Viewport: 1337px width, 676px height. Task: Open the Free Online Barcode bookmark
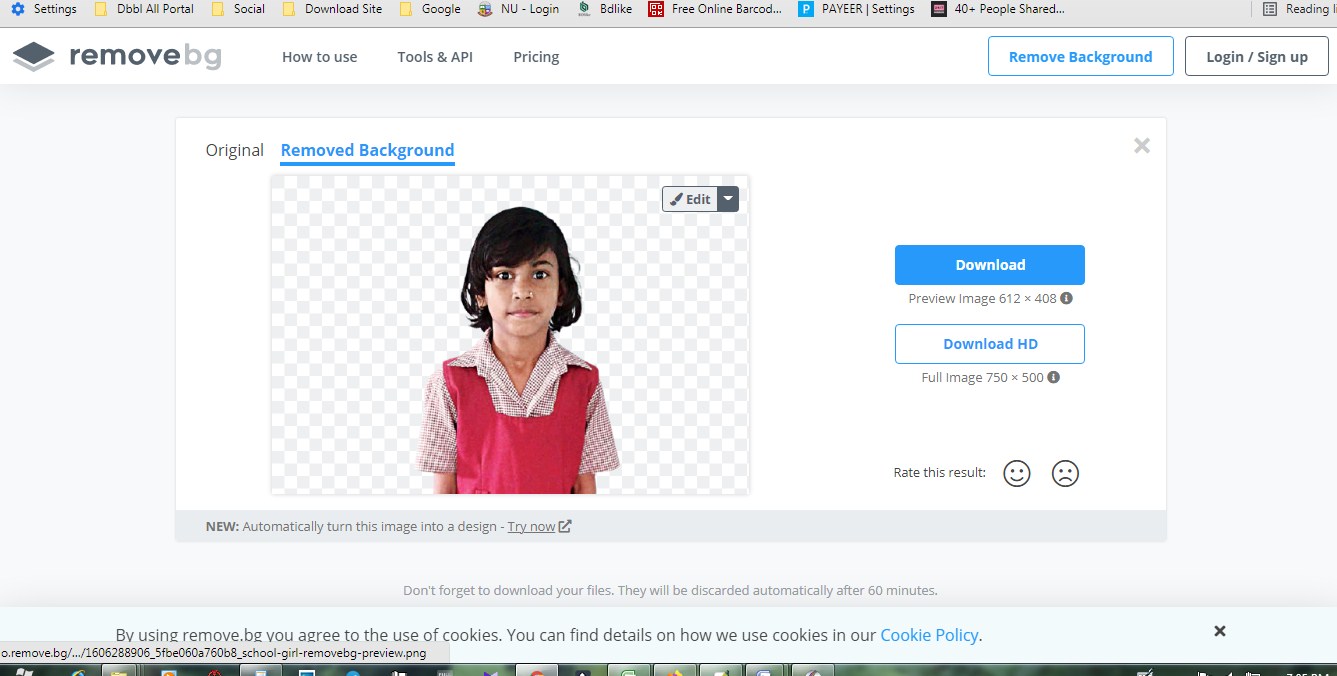click(715, 9)
